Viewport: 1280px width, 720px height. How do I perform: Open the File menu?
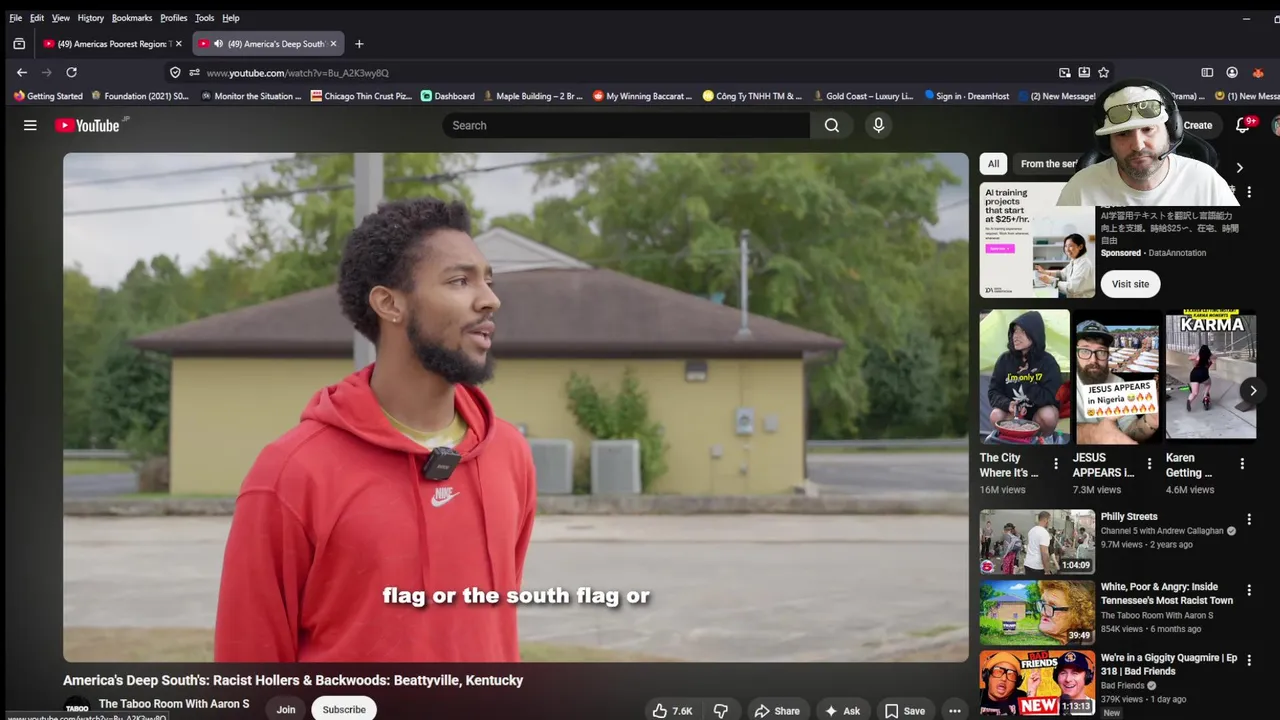[15, 18]
